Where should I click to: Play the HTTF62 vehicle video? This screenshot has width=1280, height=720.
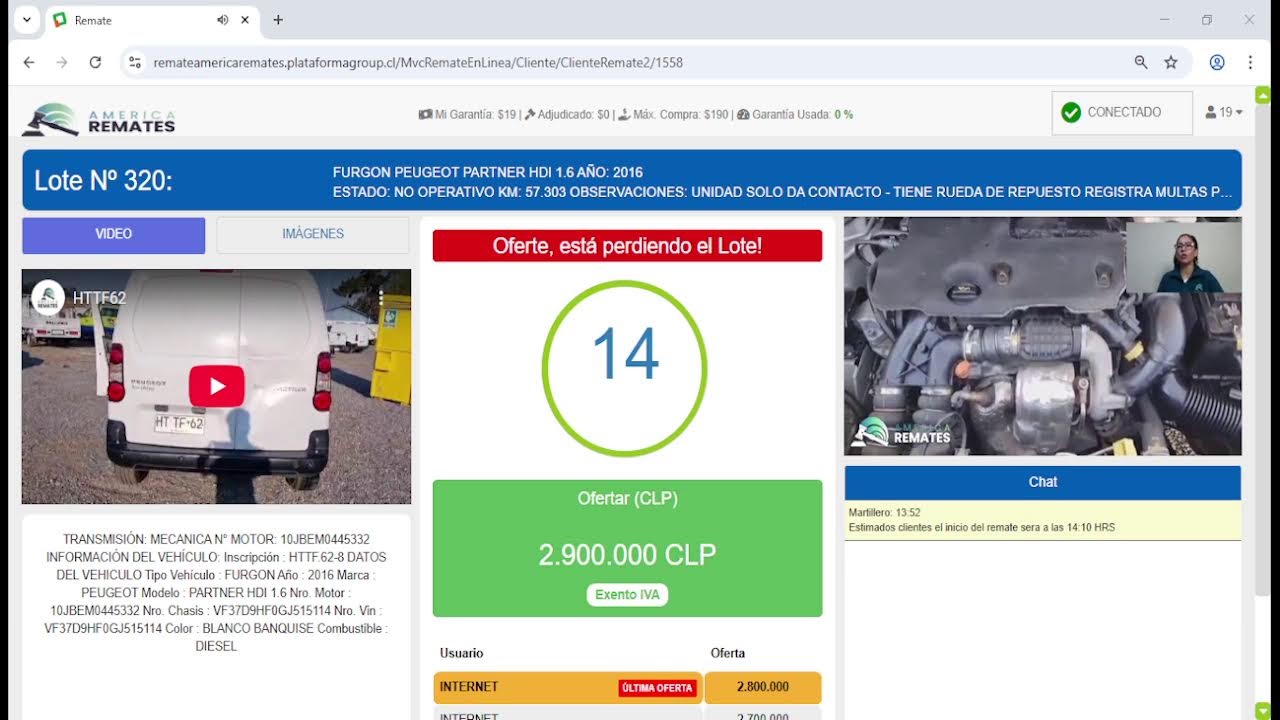pos(216,386)
